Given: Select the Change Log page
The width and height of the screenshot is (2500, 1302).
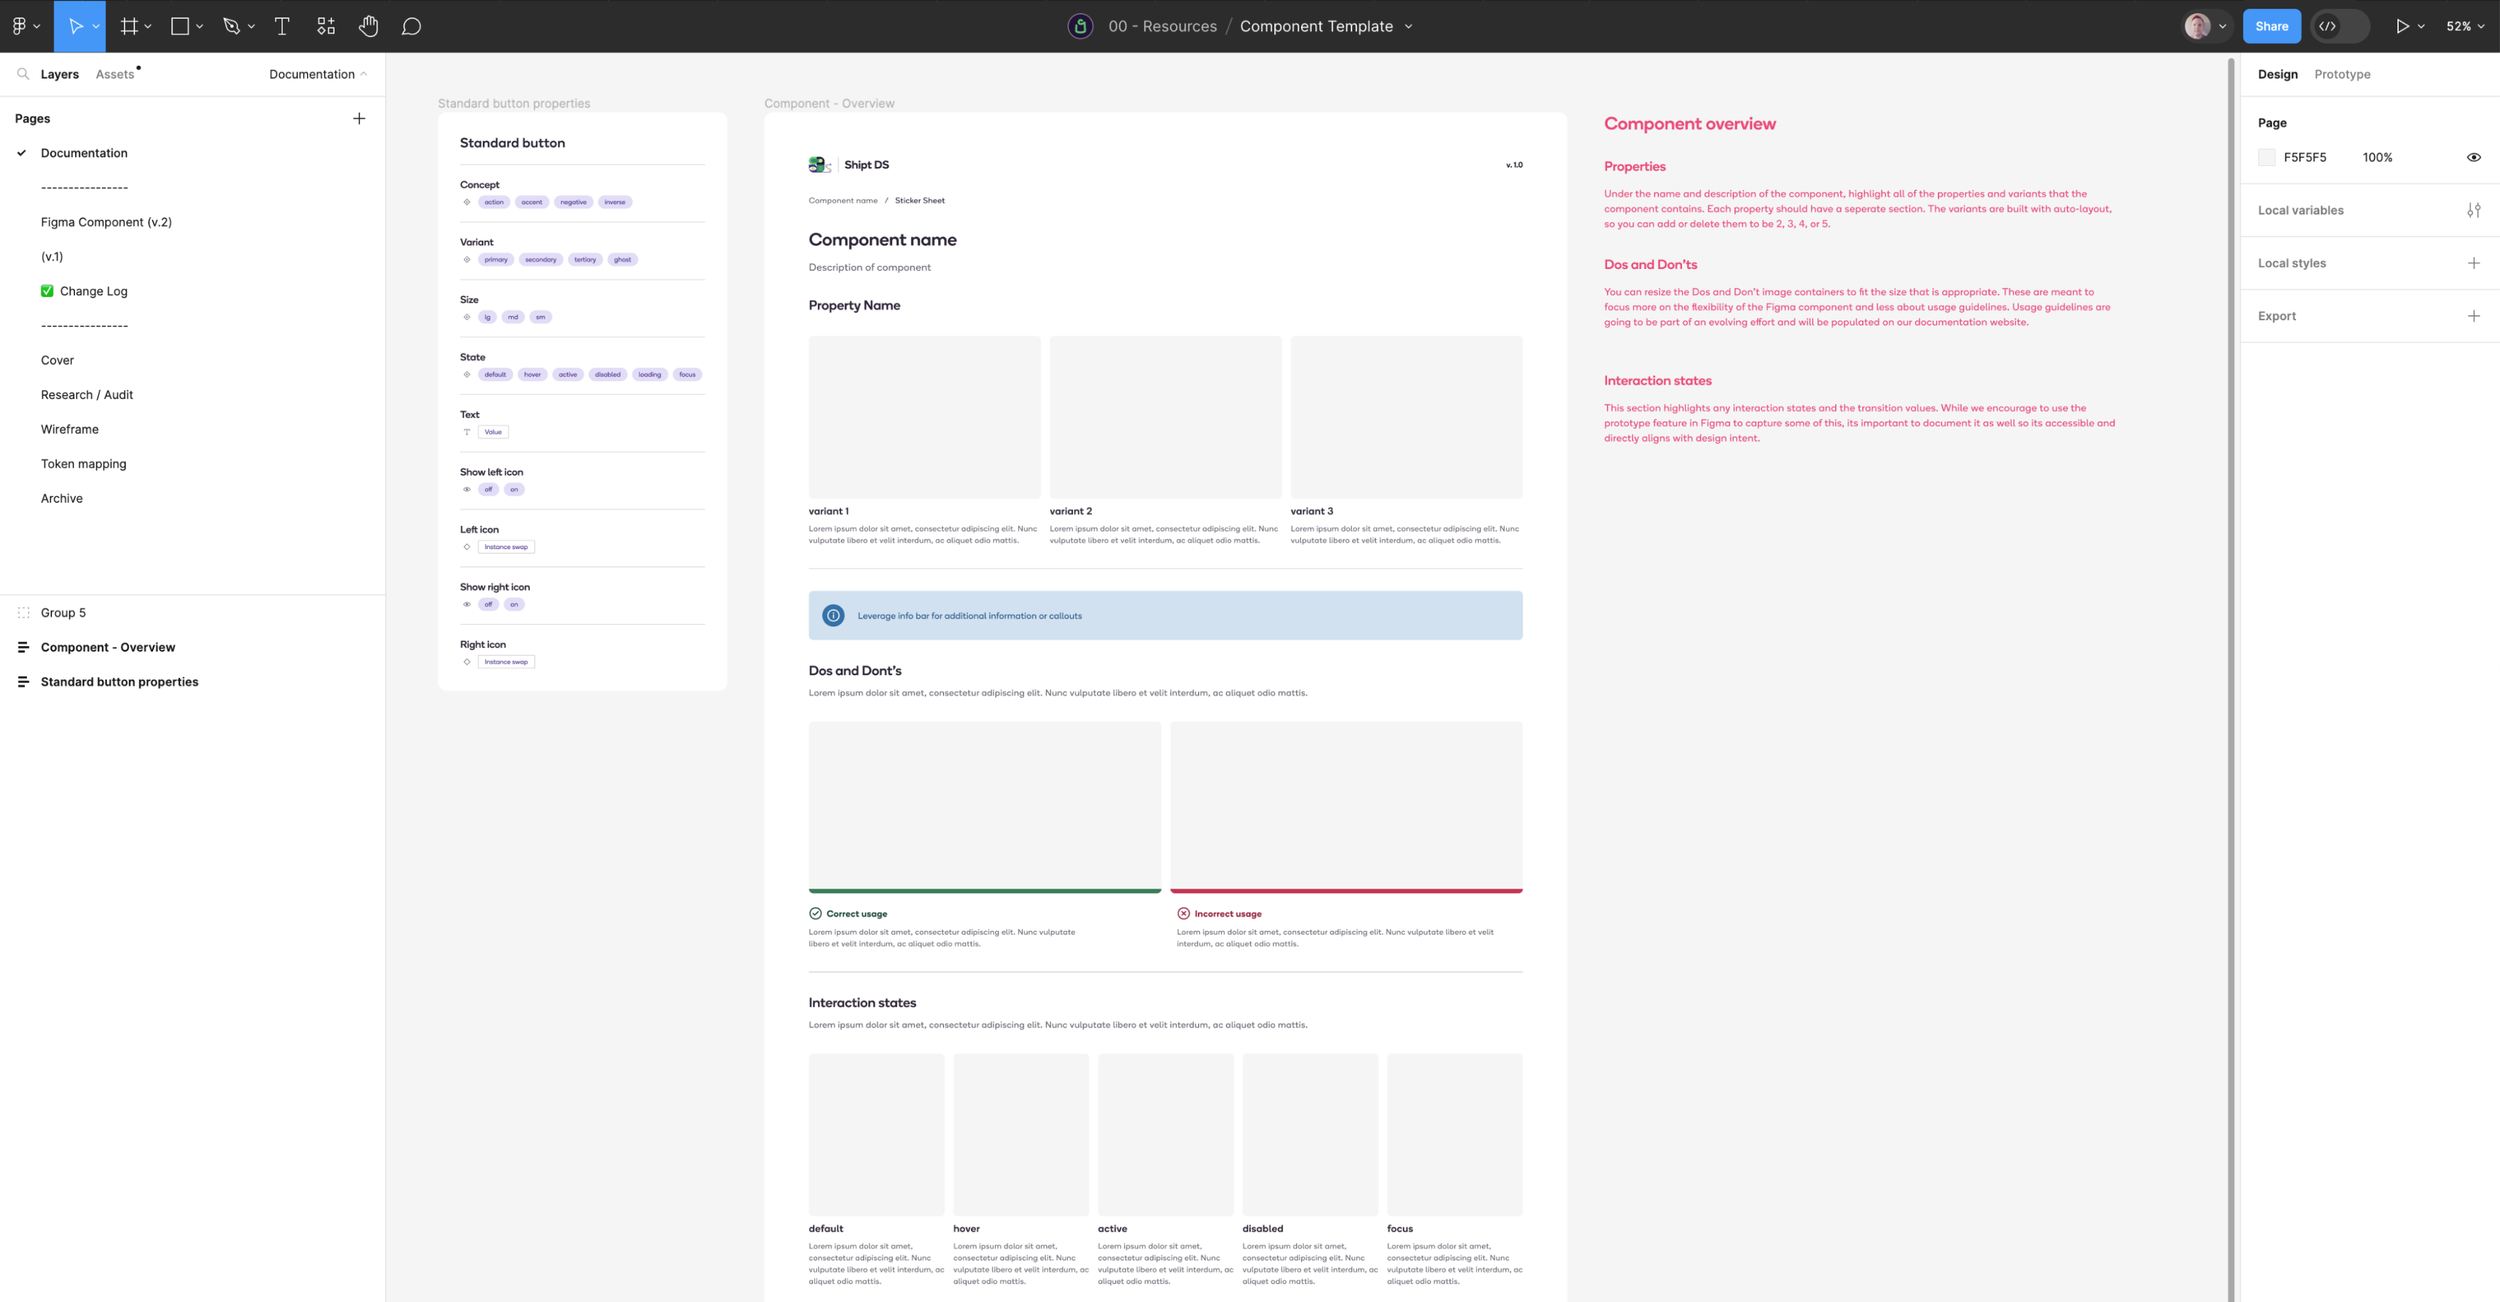Looking at the screenshot, I should click(93, 291).
